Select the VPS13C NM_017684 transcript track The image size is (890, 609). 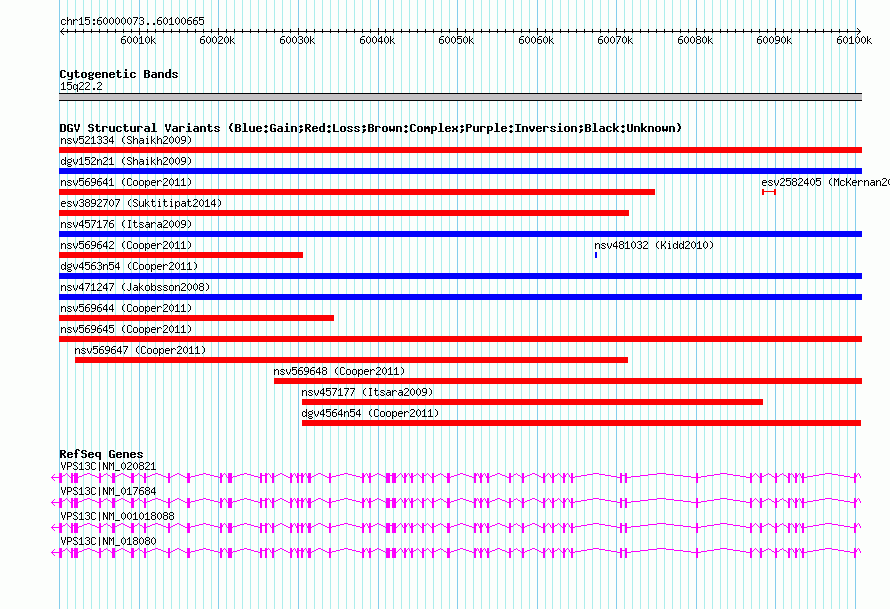[x=456, y=503]
